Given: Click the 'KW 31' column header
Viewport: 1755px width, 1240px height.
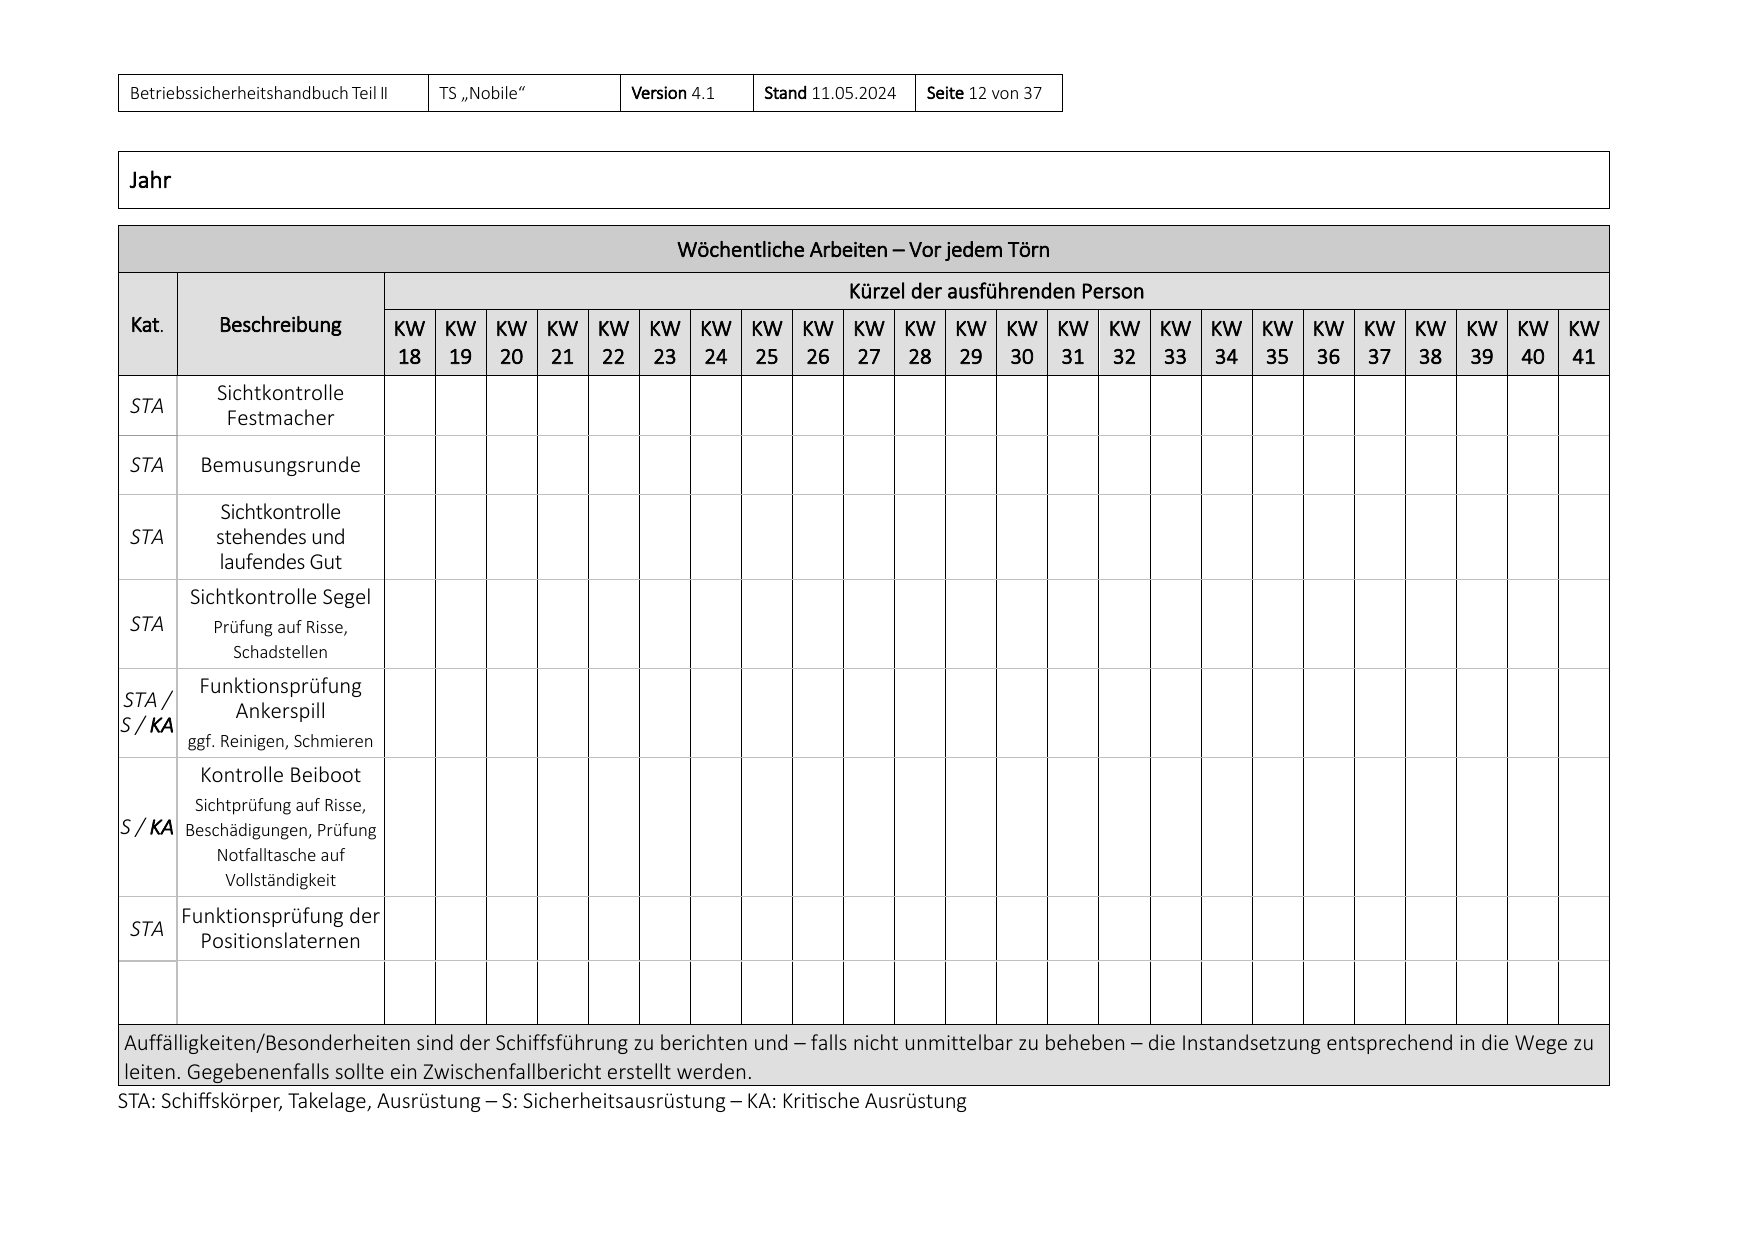Looking at the screenshot, I should tap(1073, 343).
